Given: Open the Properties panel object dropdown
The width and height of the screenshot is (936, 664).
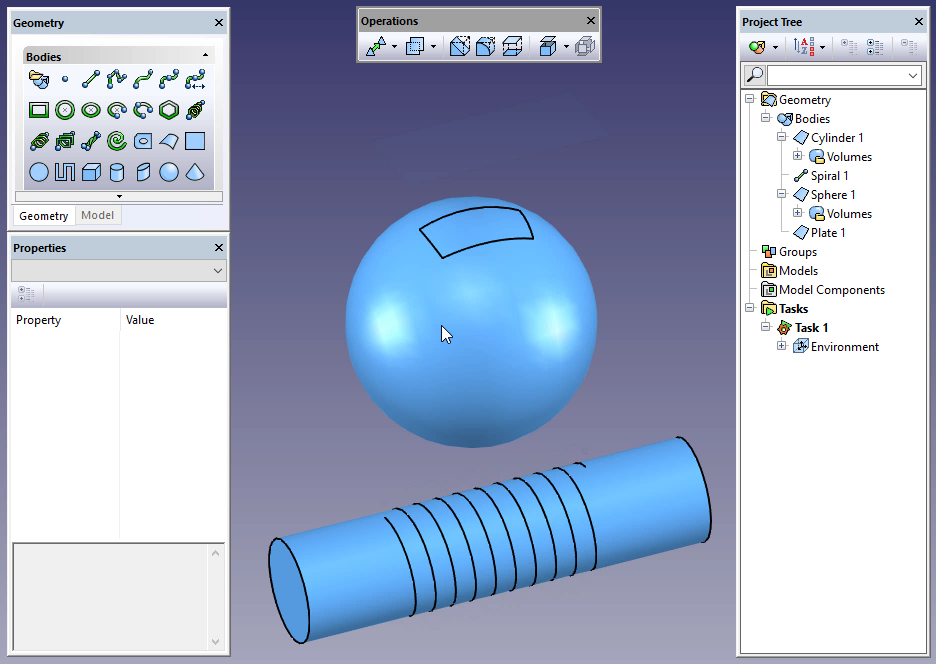Looking at the screenshot, I should [218, 271].
